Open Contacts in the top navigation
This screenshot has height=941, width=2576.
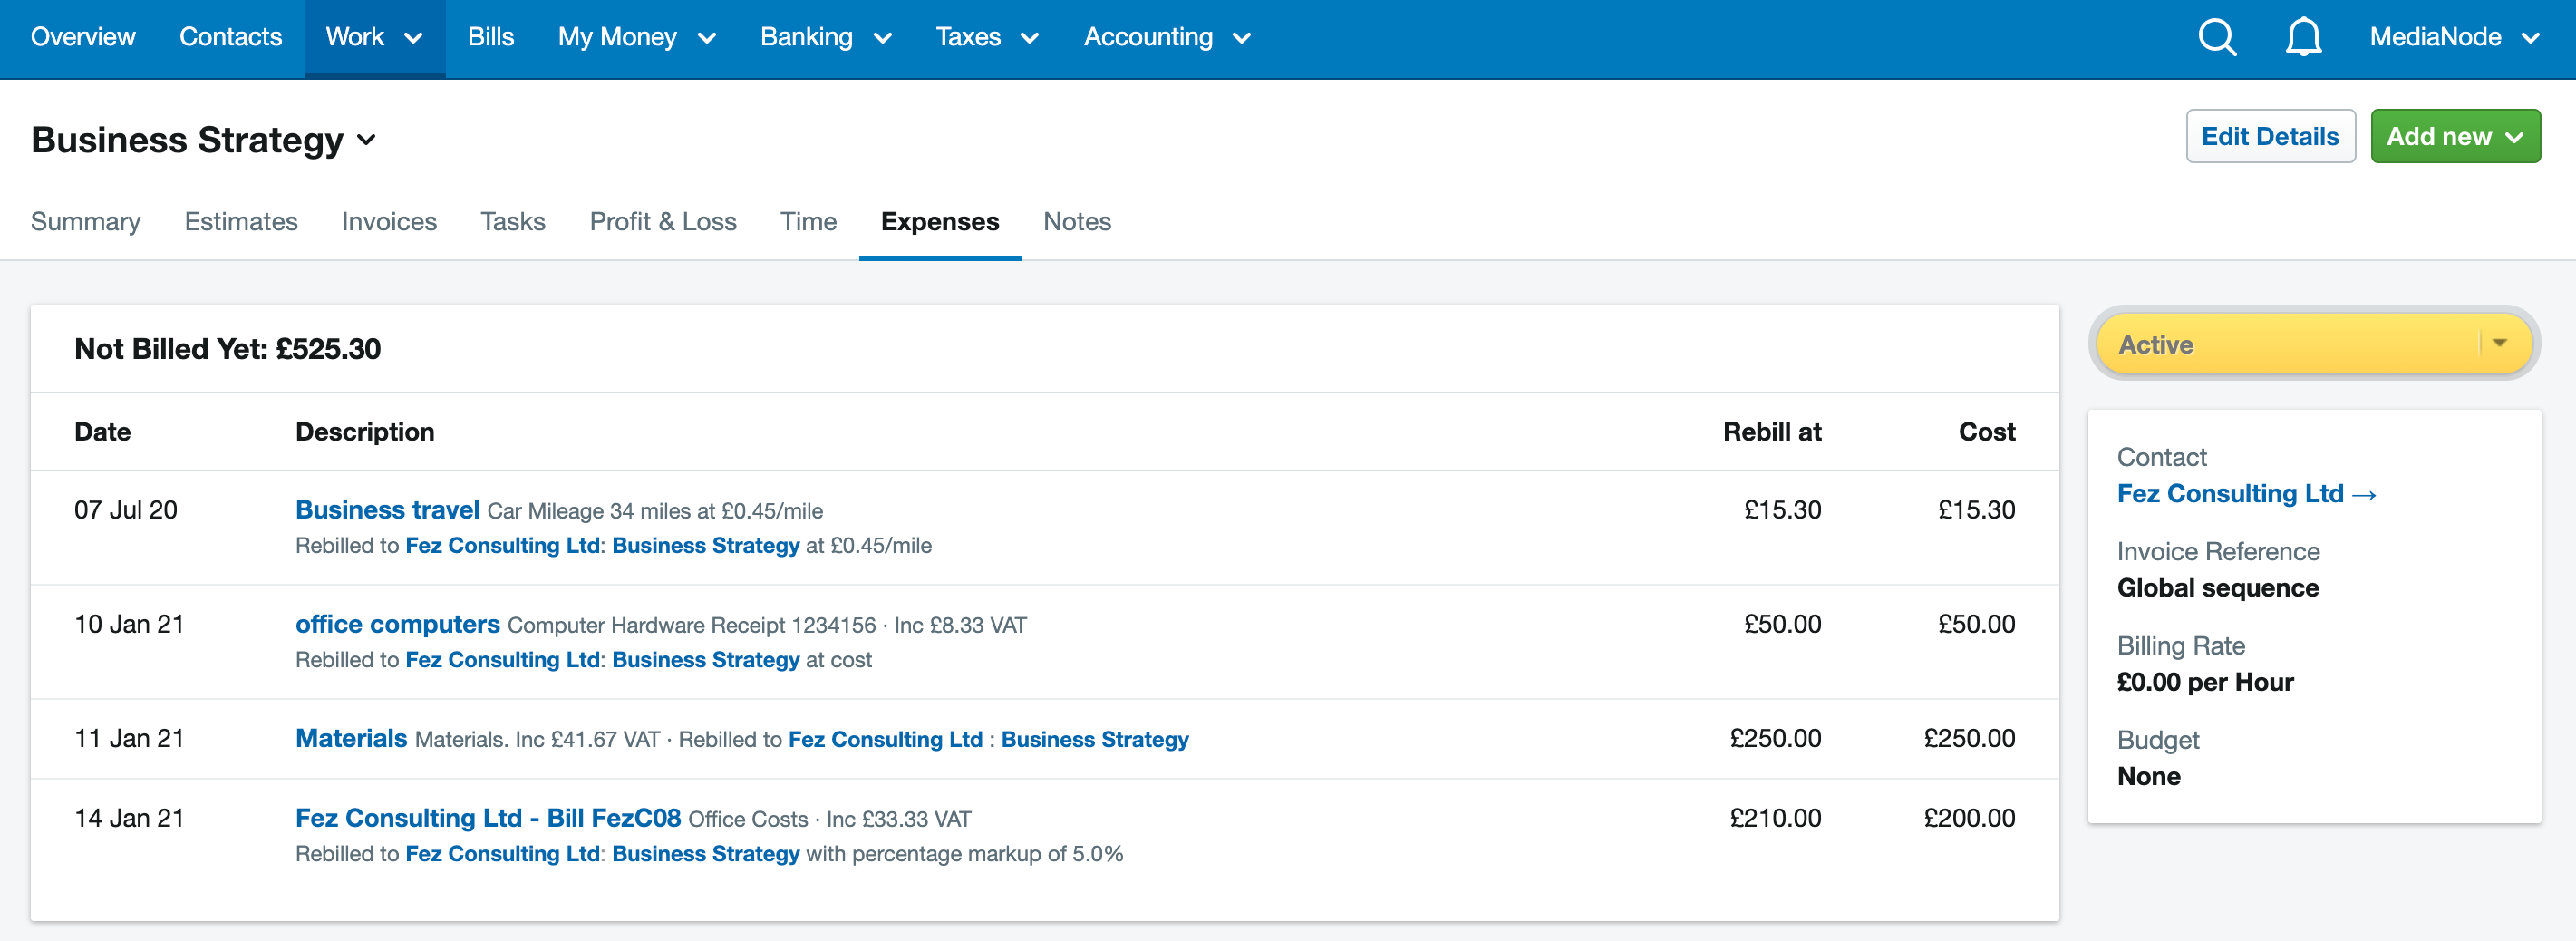(230, 38)
